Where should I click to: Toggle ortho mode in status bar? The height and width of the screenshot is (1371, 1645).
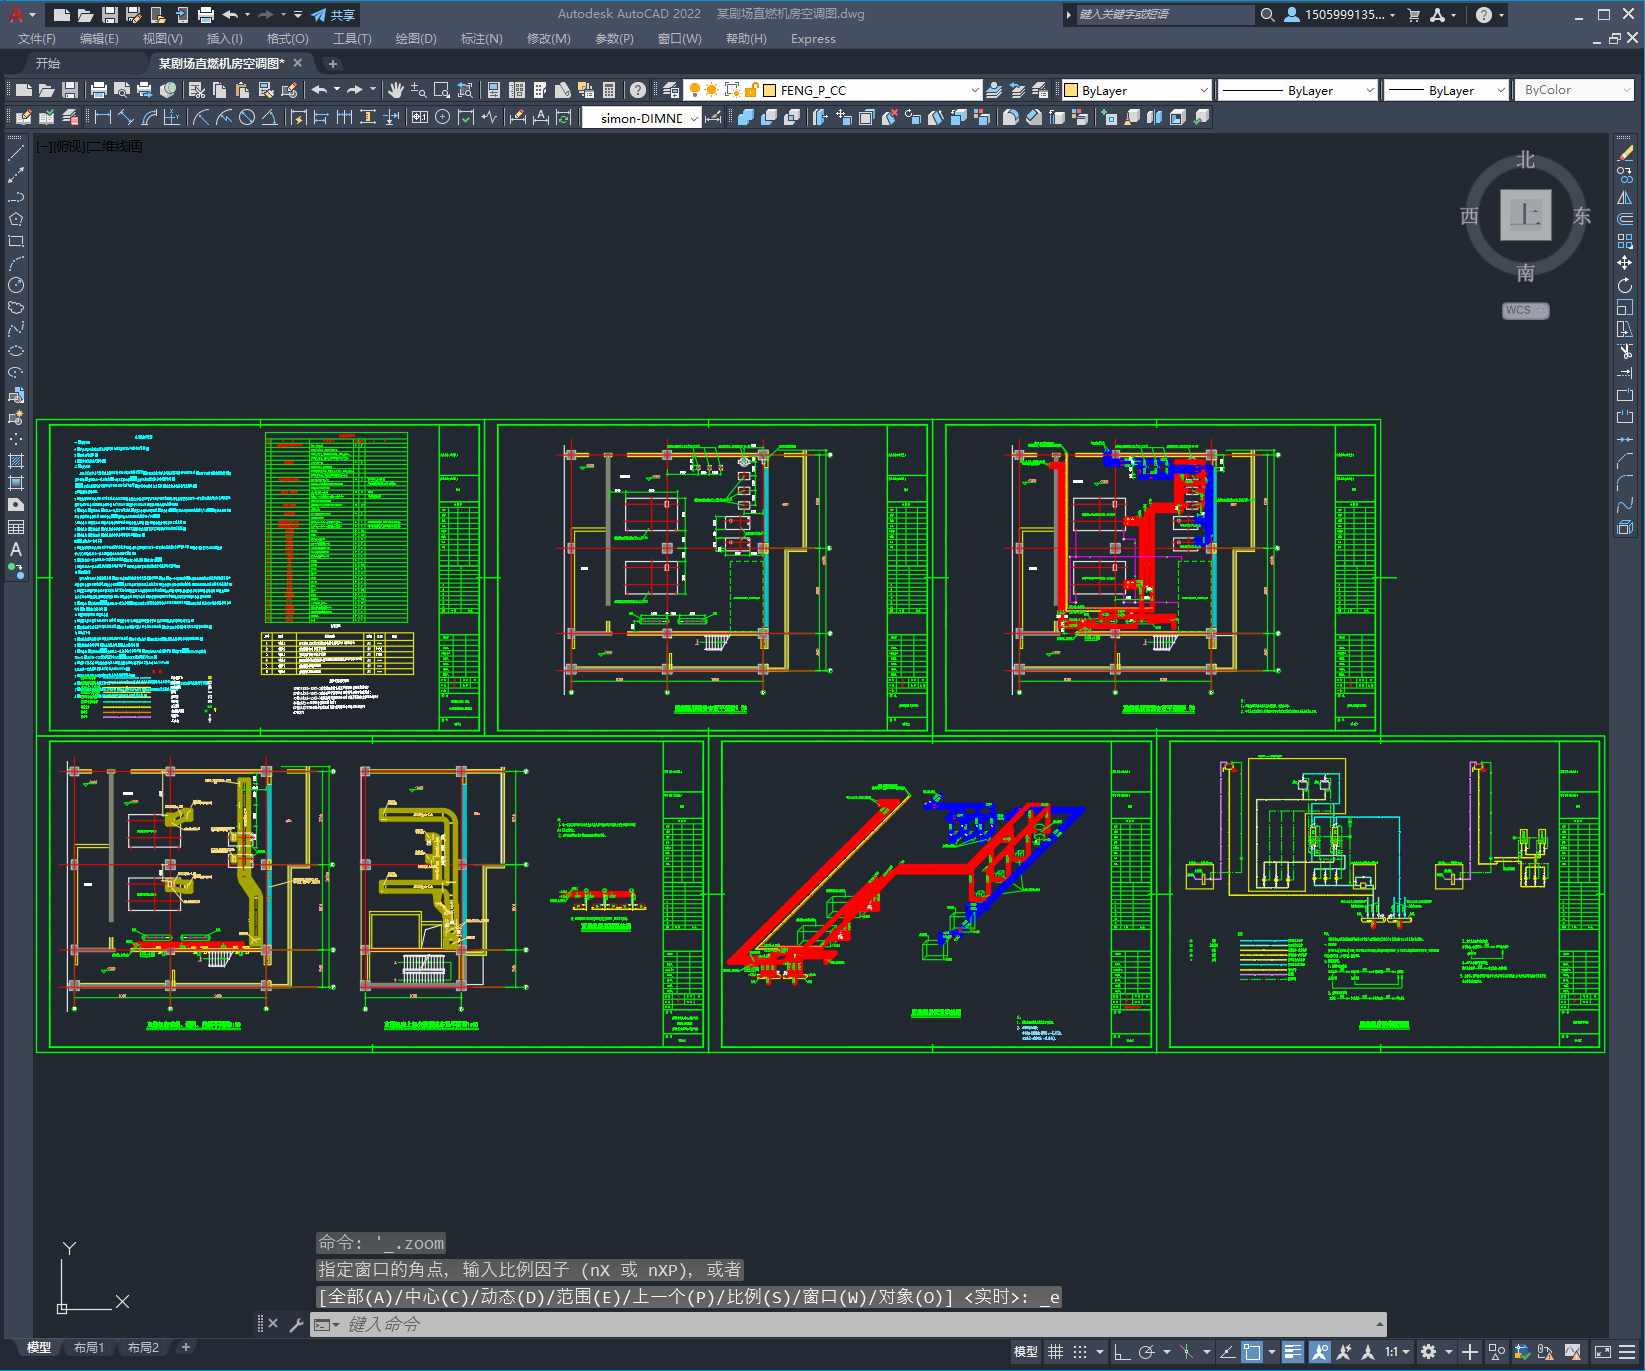pos(1122,1352)
